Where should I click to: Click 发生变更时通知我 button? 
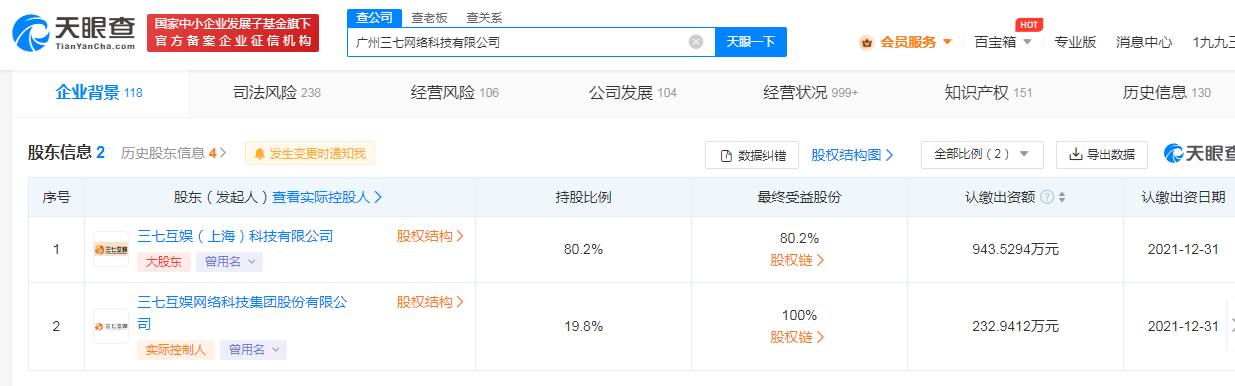(310, 154)
